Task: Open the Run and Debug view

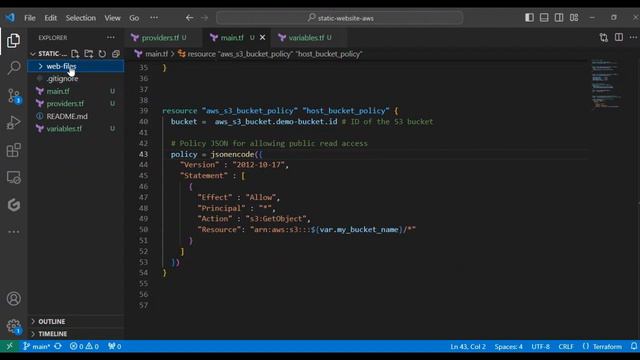Action: [x=13, y=122]
